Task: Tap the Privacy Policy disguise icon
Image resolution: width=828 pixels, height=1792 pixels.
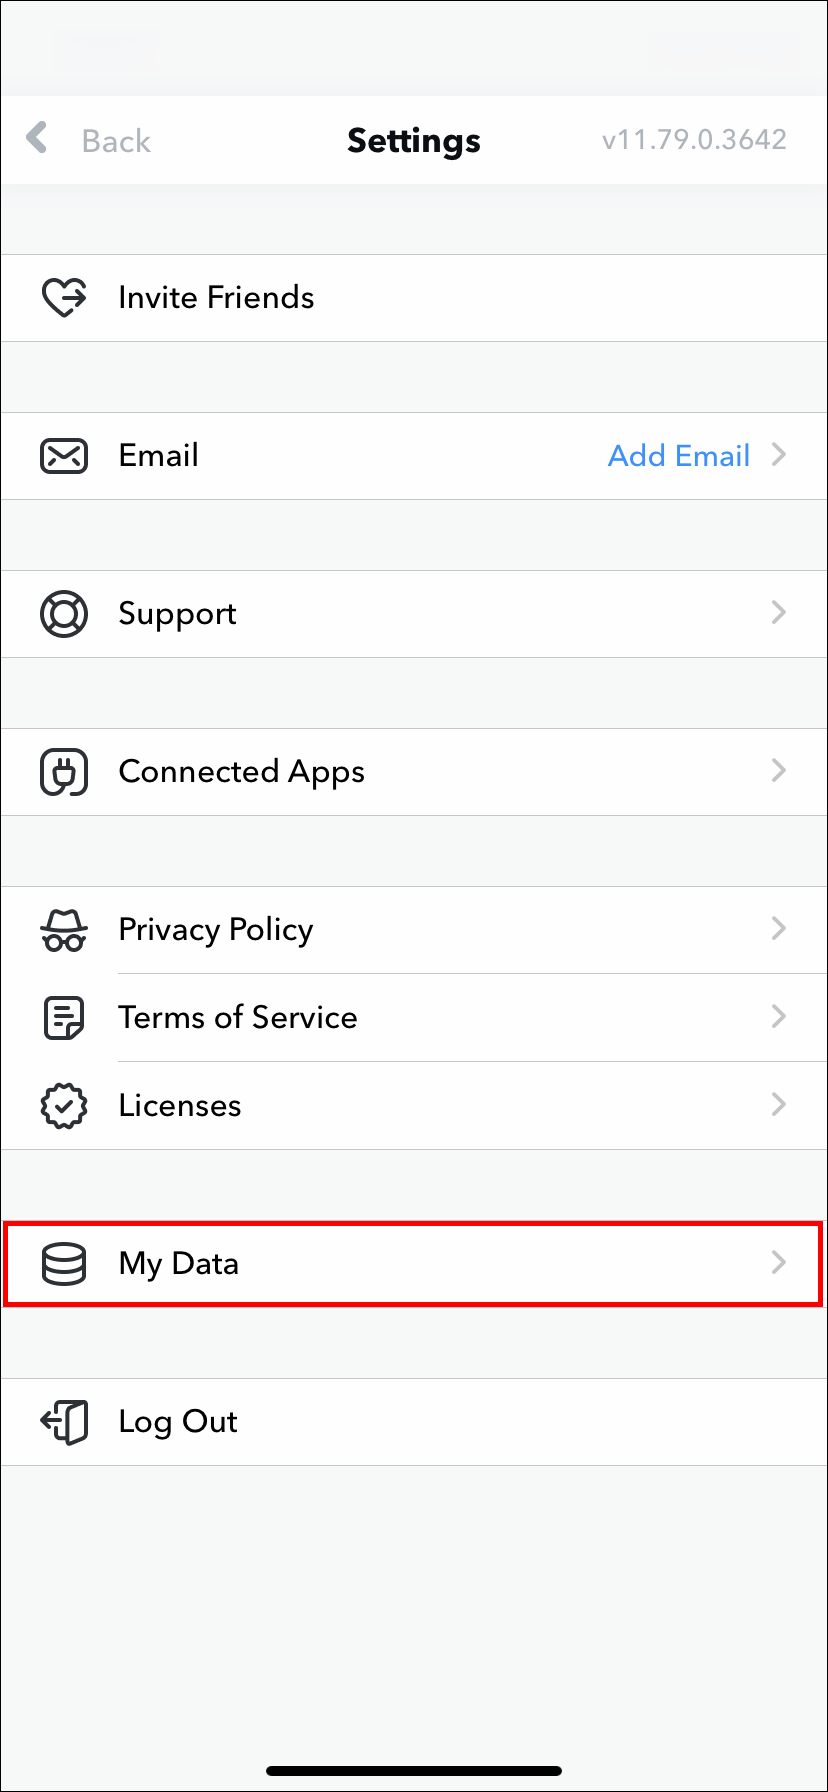Action: [64, 930]
